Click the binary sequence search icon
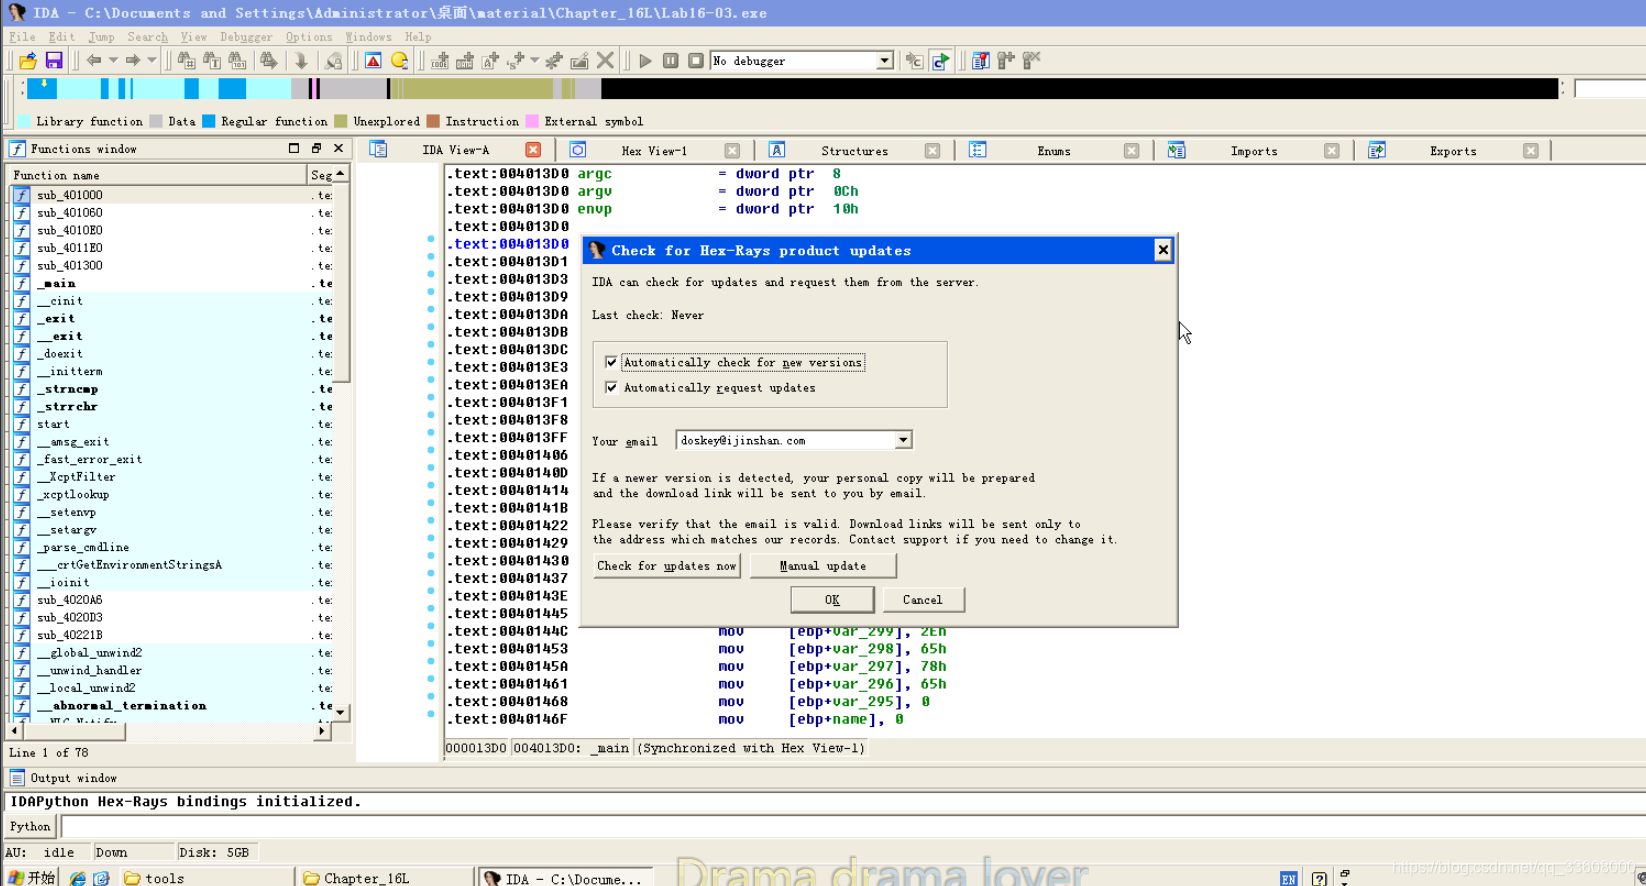The width and height of the screenshot is (1646, 886). 237,61
